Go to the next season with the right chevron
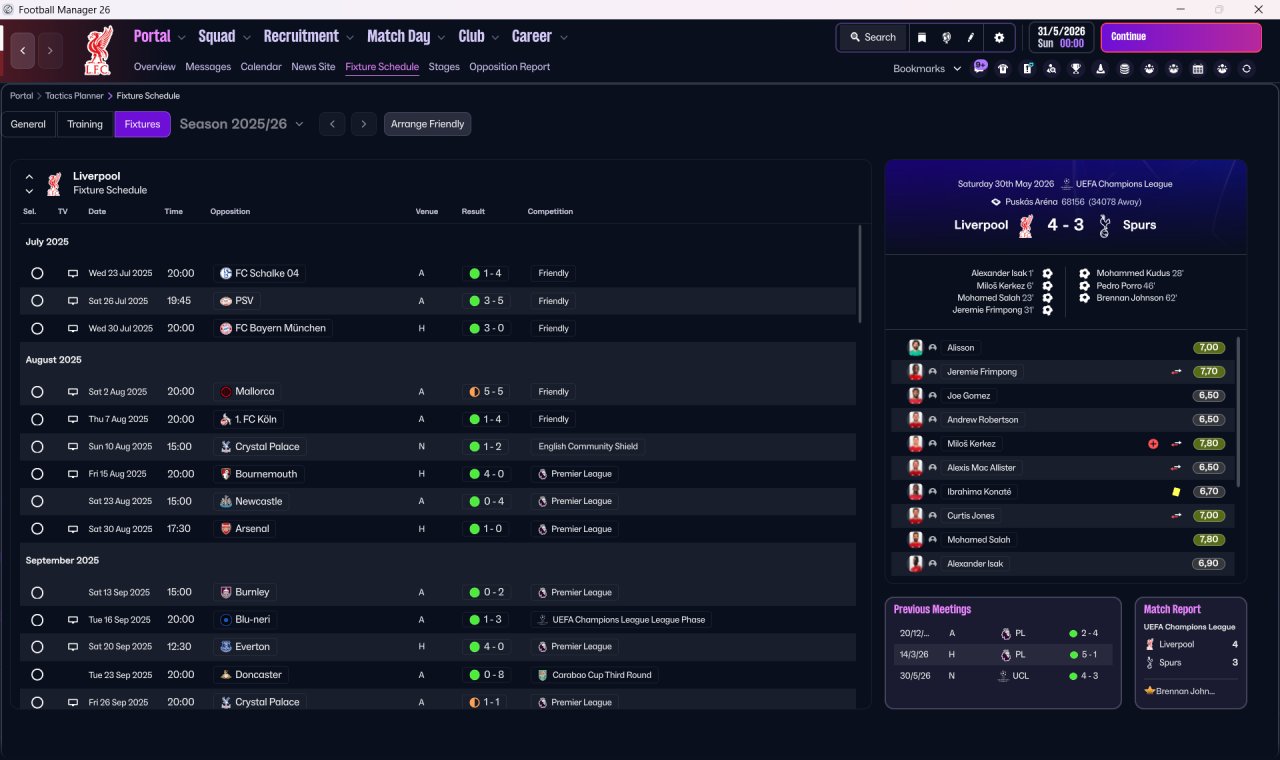The height and width of the screenshot is (760, 1280). (x=364, y=124)
